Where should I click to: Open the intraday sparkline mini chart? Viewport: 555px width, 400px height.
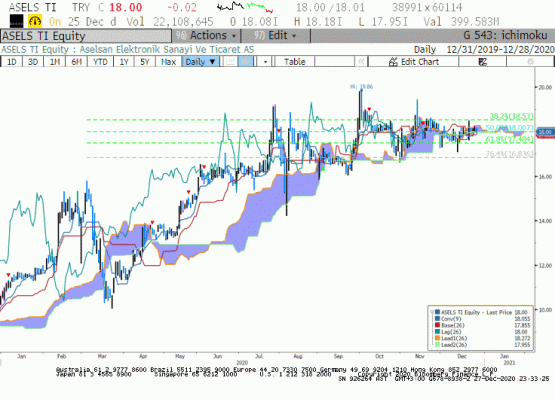pos(245,7)
